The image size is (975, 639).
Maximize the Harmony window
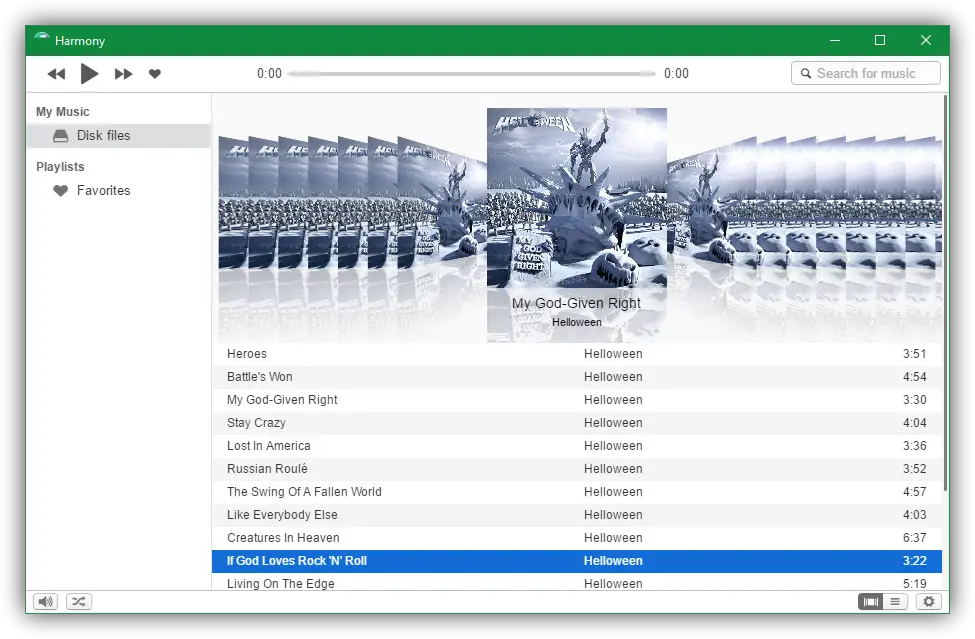coord(880,40)
